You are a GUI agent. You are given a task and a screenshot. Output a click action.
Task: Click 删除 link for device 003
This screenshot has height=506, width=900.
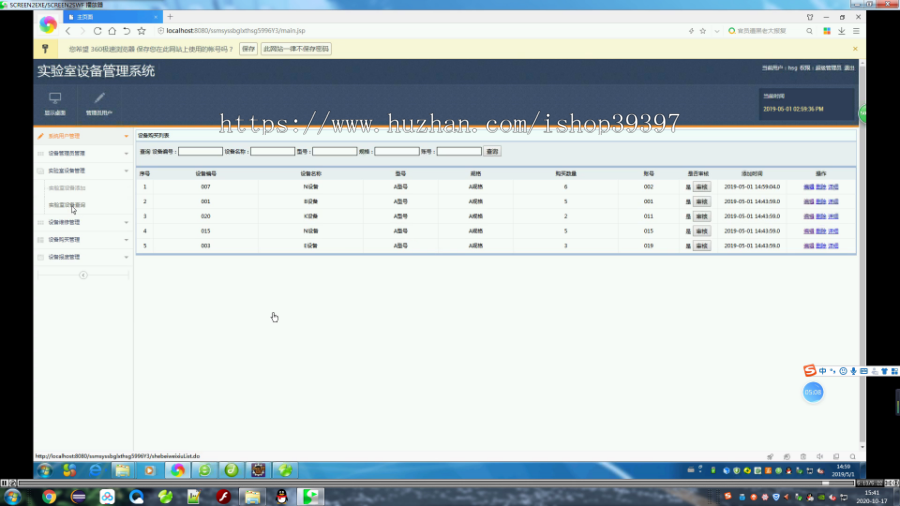point(821,246)
